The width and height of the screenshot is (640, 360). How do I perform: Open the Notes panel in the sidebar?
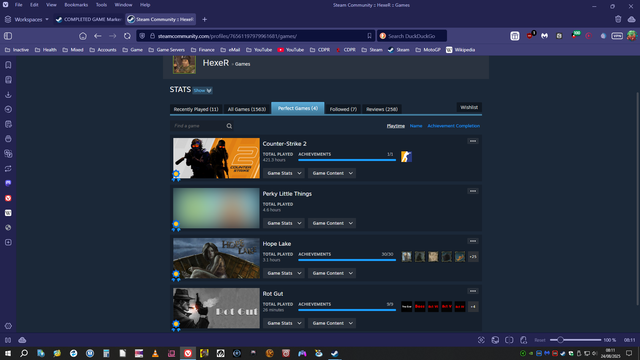click(8, 124)
